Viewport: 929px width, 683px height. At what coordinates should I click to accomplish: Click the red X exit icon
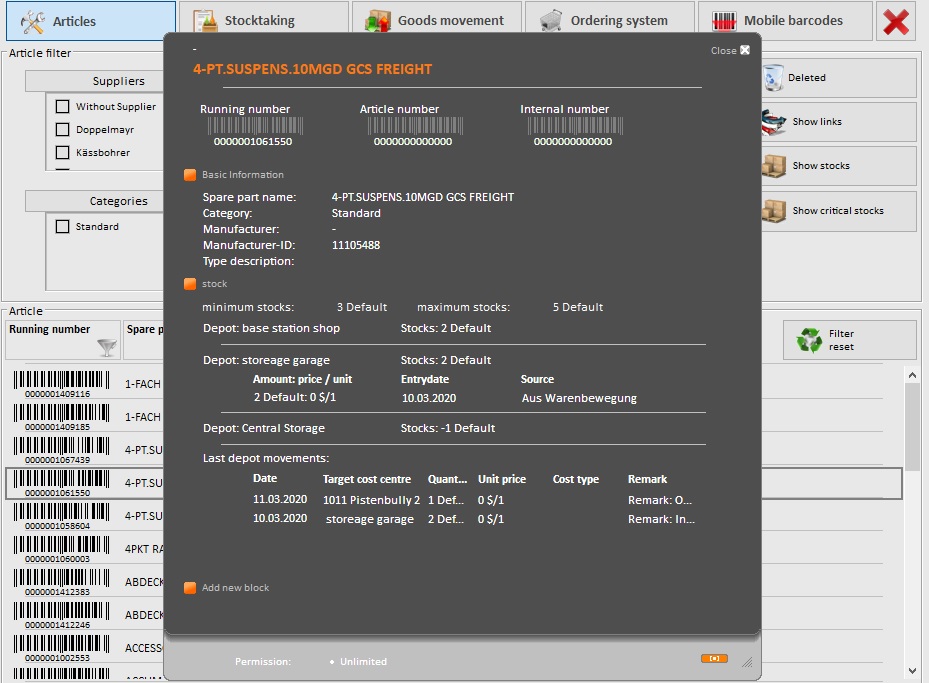coord(895,21)
